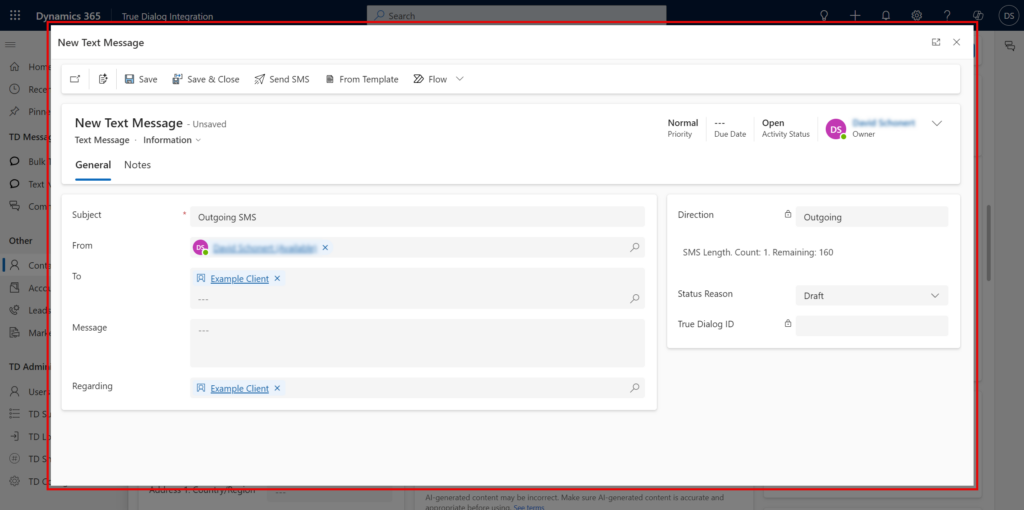The width and height of the screenshot is (1024, 510).
Task: Click See terms link in background page
Action: [528, 507]
